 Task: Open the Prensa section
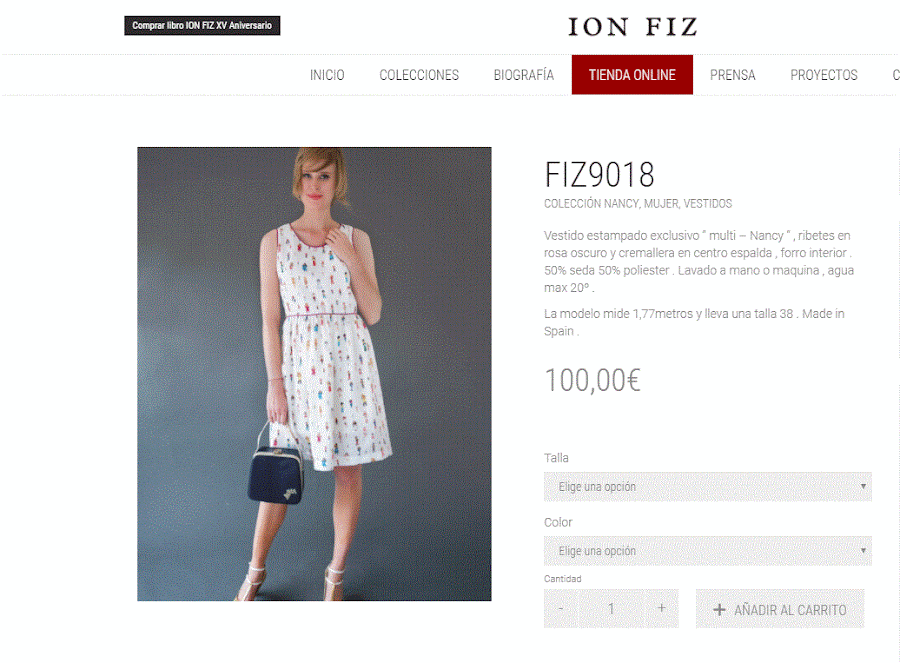click(x=732, y=75)
